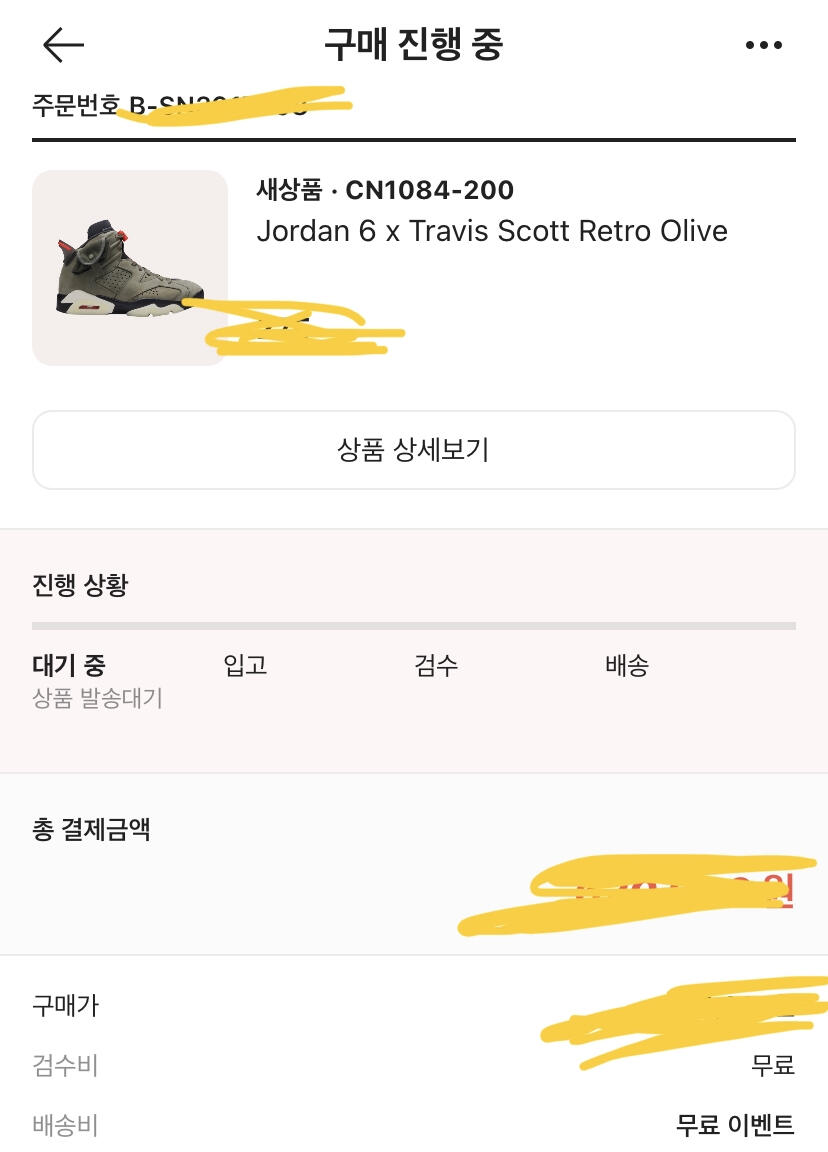Tap the 주문번호 order number label
The image size is (828, 1152).
pos(76,105)
